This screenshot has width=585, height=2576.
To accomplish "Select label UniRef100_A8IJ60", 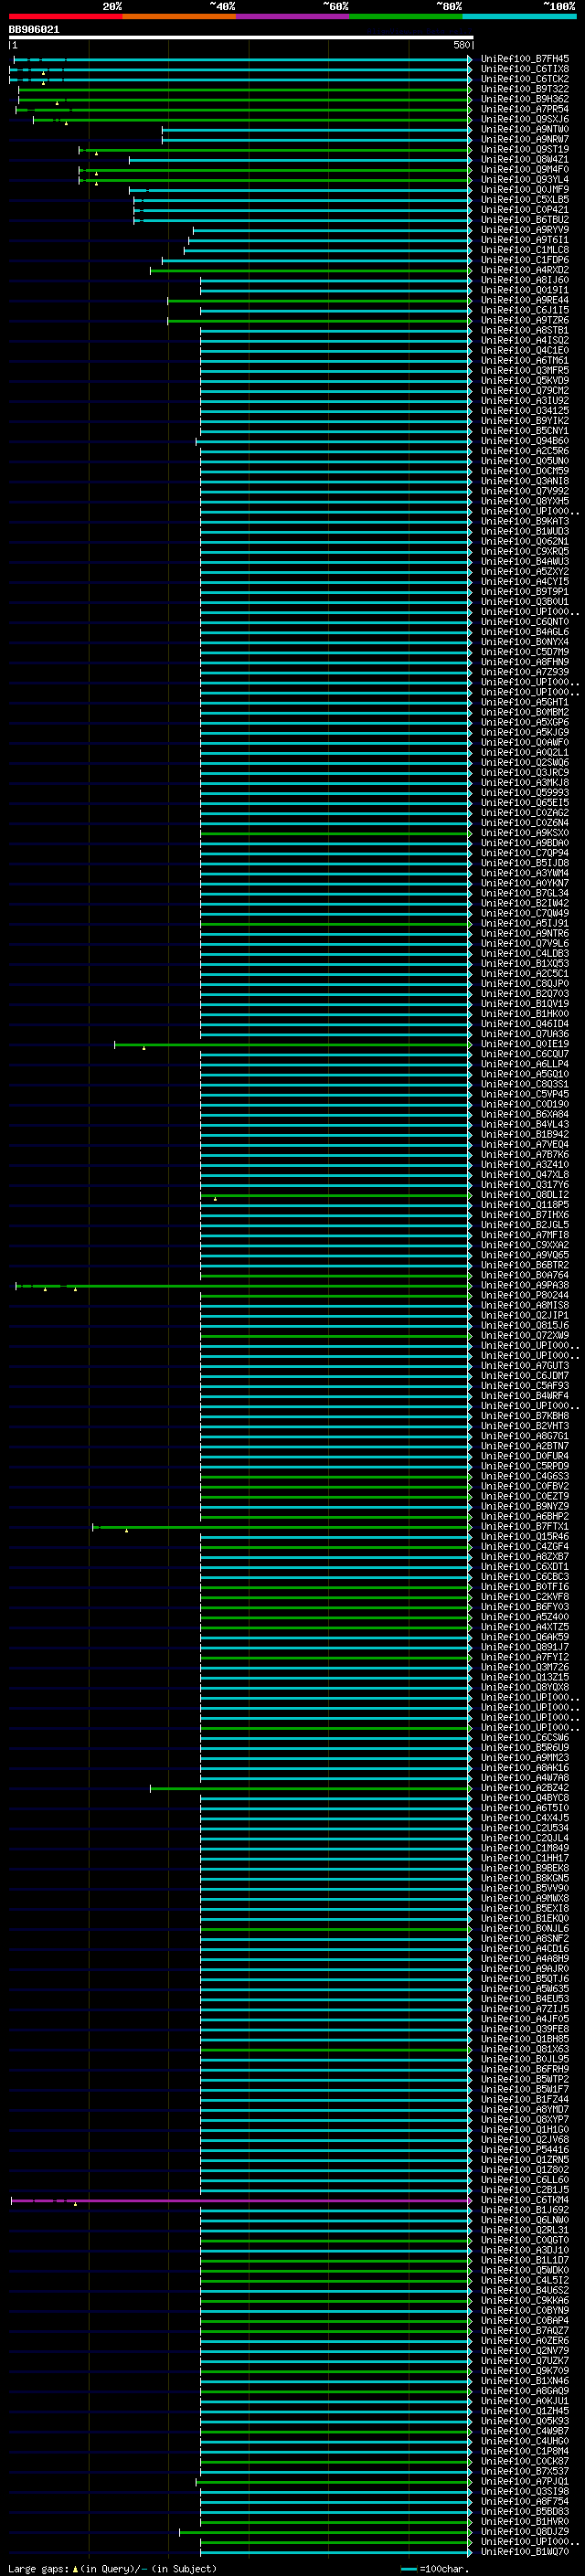I will pos(524,280).
